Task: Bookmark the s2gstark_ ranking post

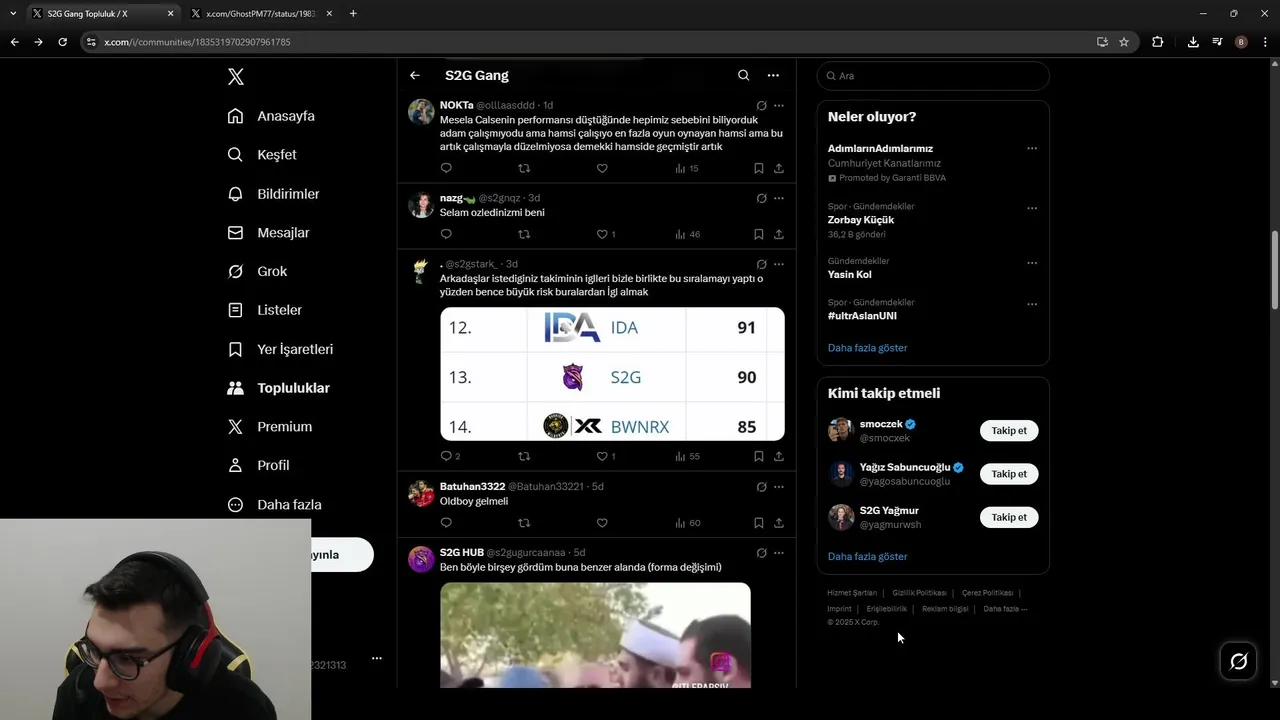Action: point(759,456)
